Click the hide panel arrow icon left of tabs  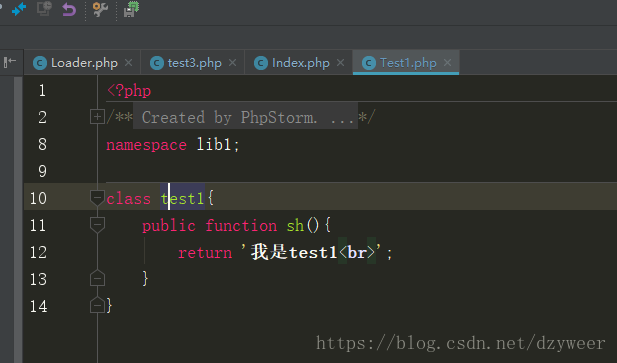(10, 62)
